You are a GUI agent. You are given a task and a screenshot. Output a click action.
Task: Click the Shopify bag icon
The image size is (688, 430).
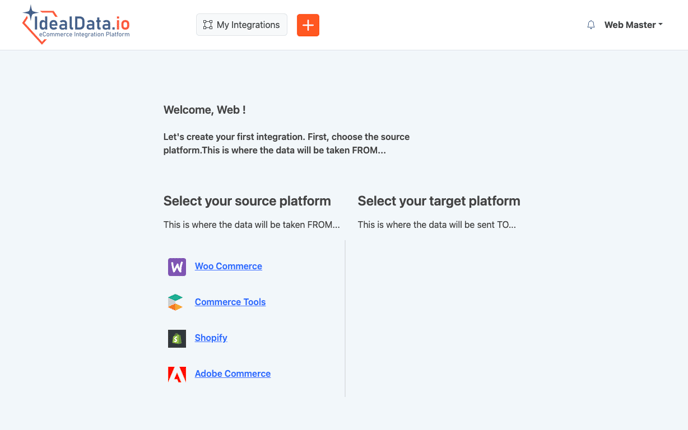click(x=177, y=338)
